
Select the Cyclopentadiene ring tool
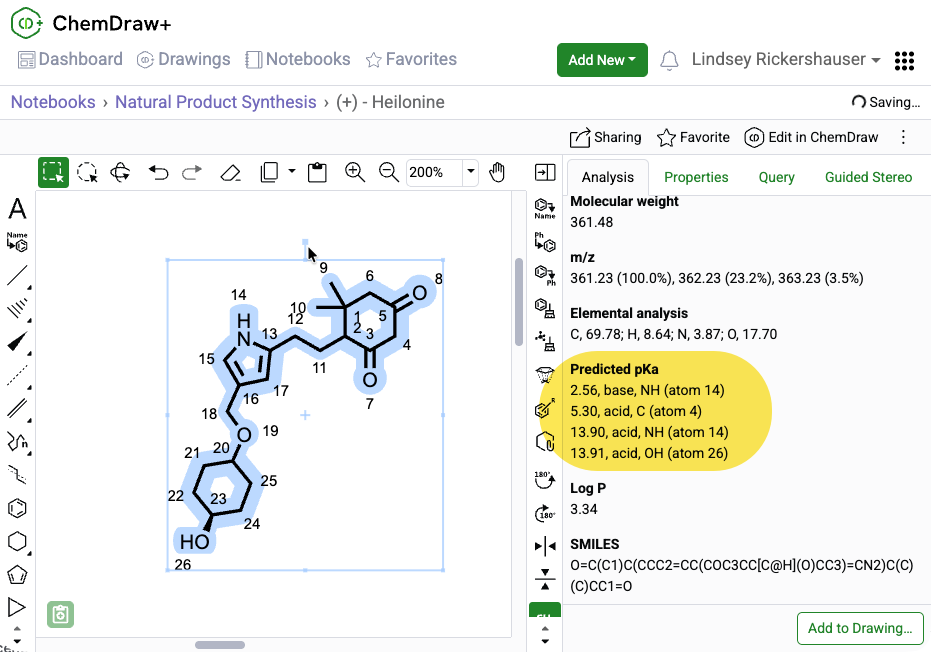[17, 574]
